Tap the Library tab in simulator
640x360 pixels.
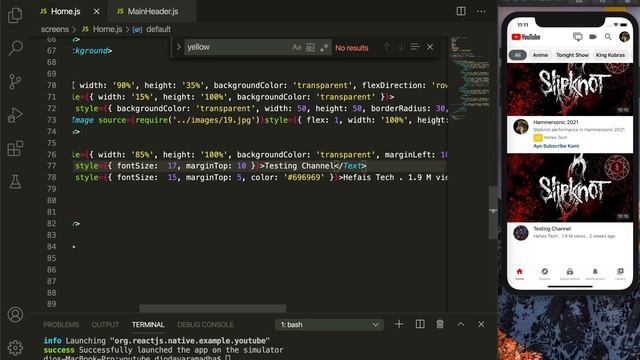pos(620,274)
